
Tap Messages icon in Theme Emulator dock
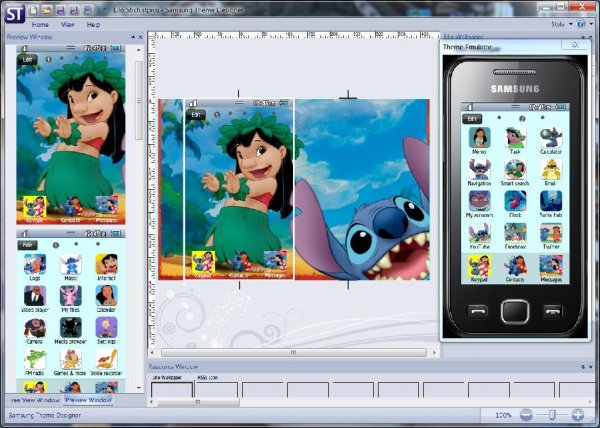[551, 268]
